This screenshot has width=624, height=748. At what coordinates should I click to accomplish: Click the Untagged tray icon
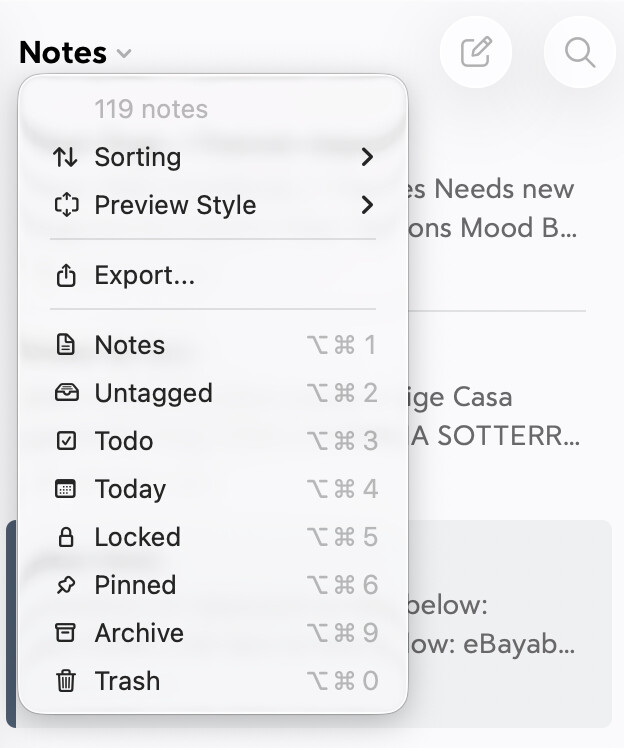coord(66,393)
